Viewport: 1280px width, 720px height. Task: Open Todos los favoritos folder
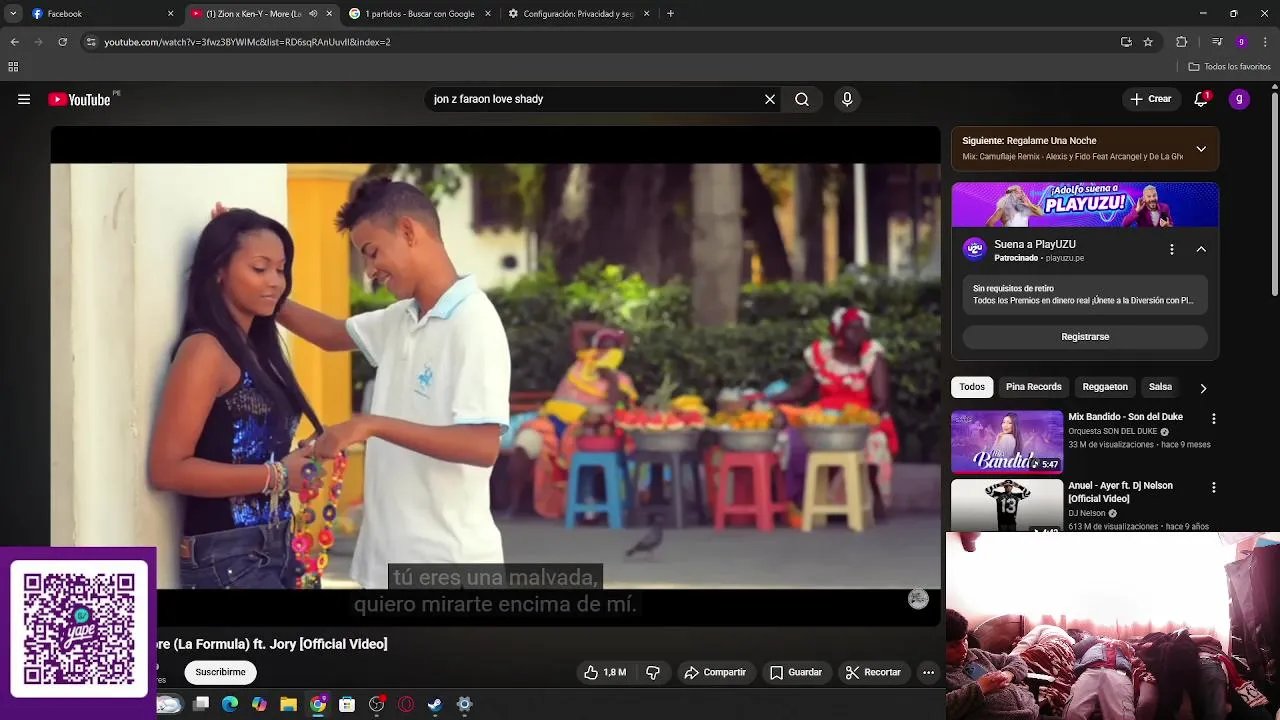[1229, 67]
